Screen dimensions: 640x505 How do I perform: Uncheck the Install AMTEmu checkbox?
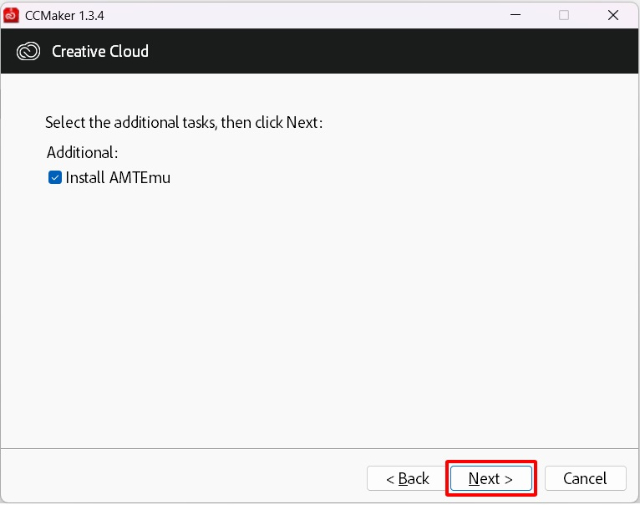pyautogui.click(x=55, y=178)
